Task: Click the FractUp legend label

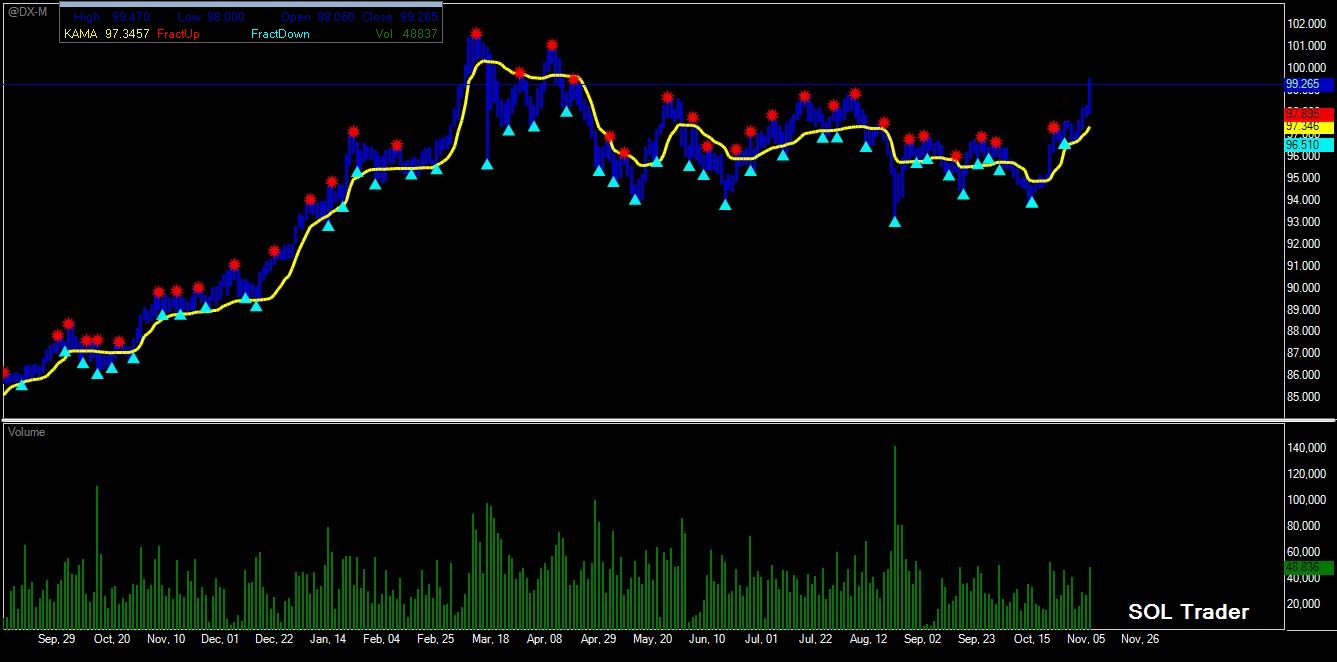Action: pos(178,34)
